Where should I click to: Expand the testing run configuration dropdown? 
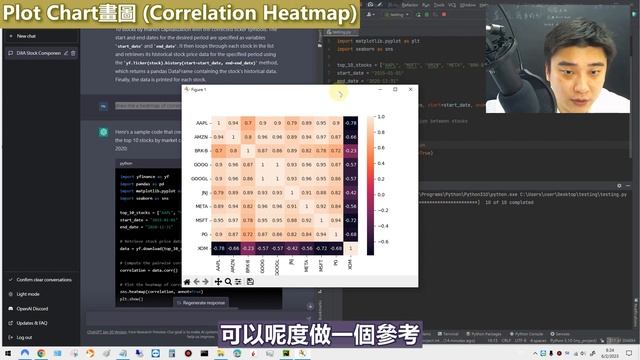coord(397,14)
